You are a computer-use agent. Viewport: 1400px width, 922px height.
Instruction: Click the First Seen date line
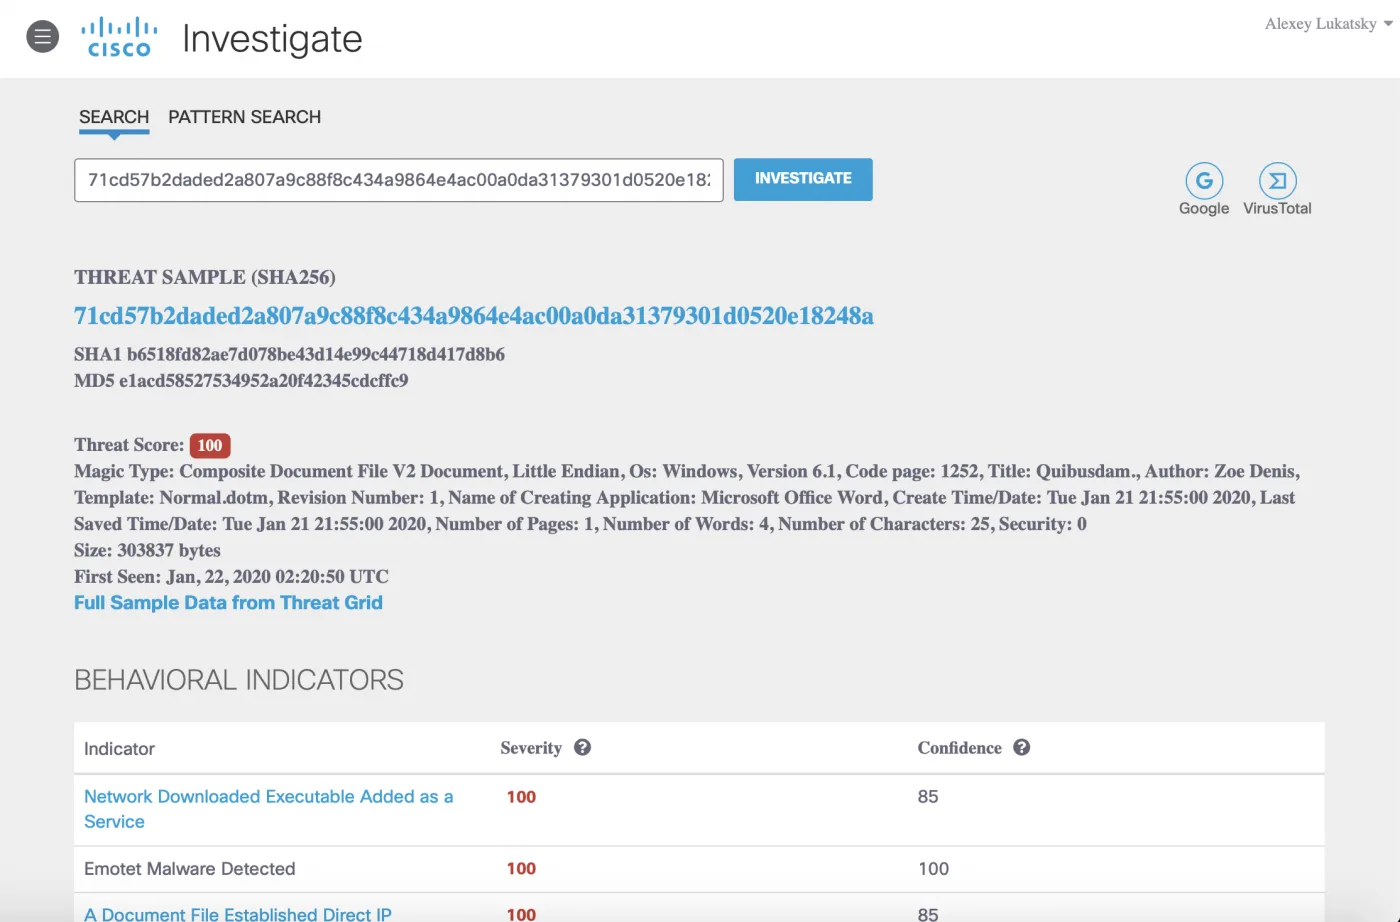click(x=231, y=576)
